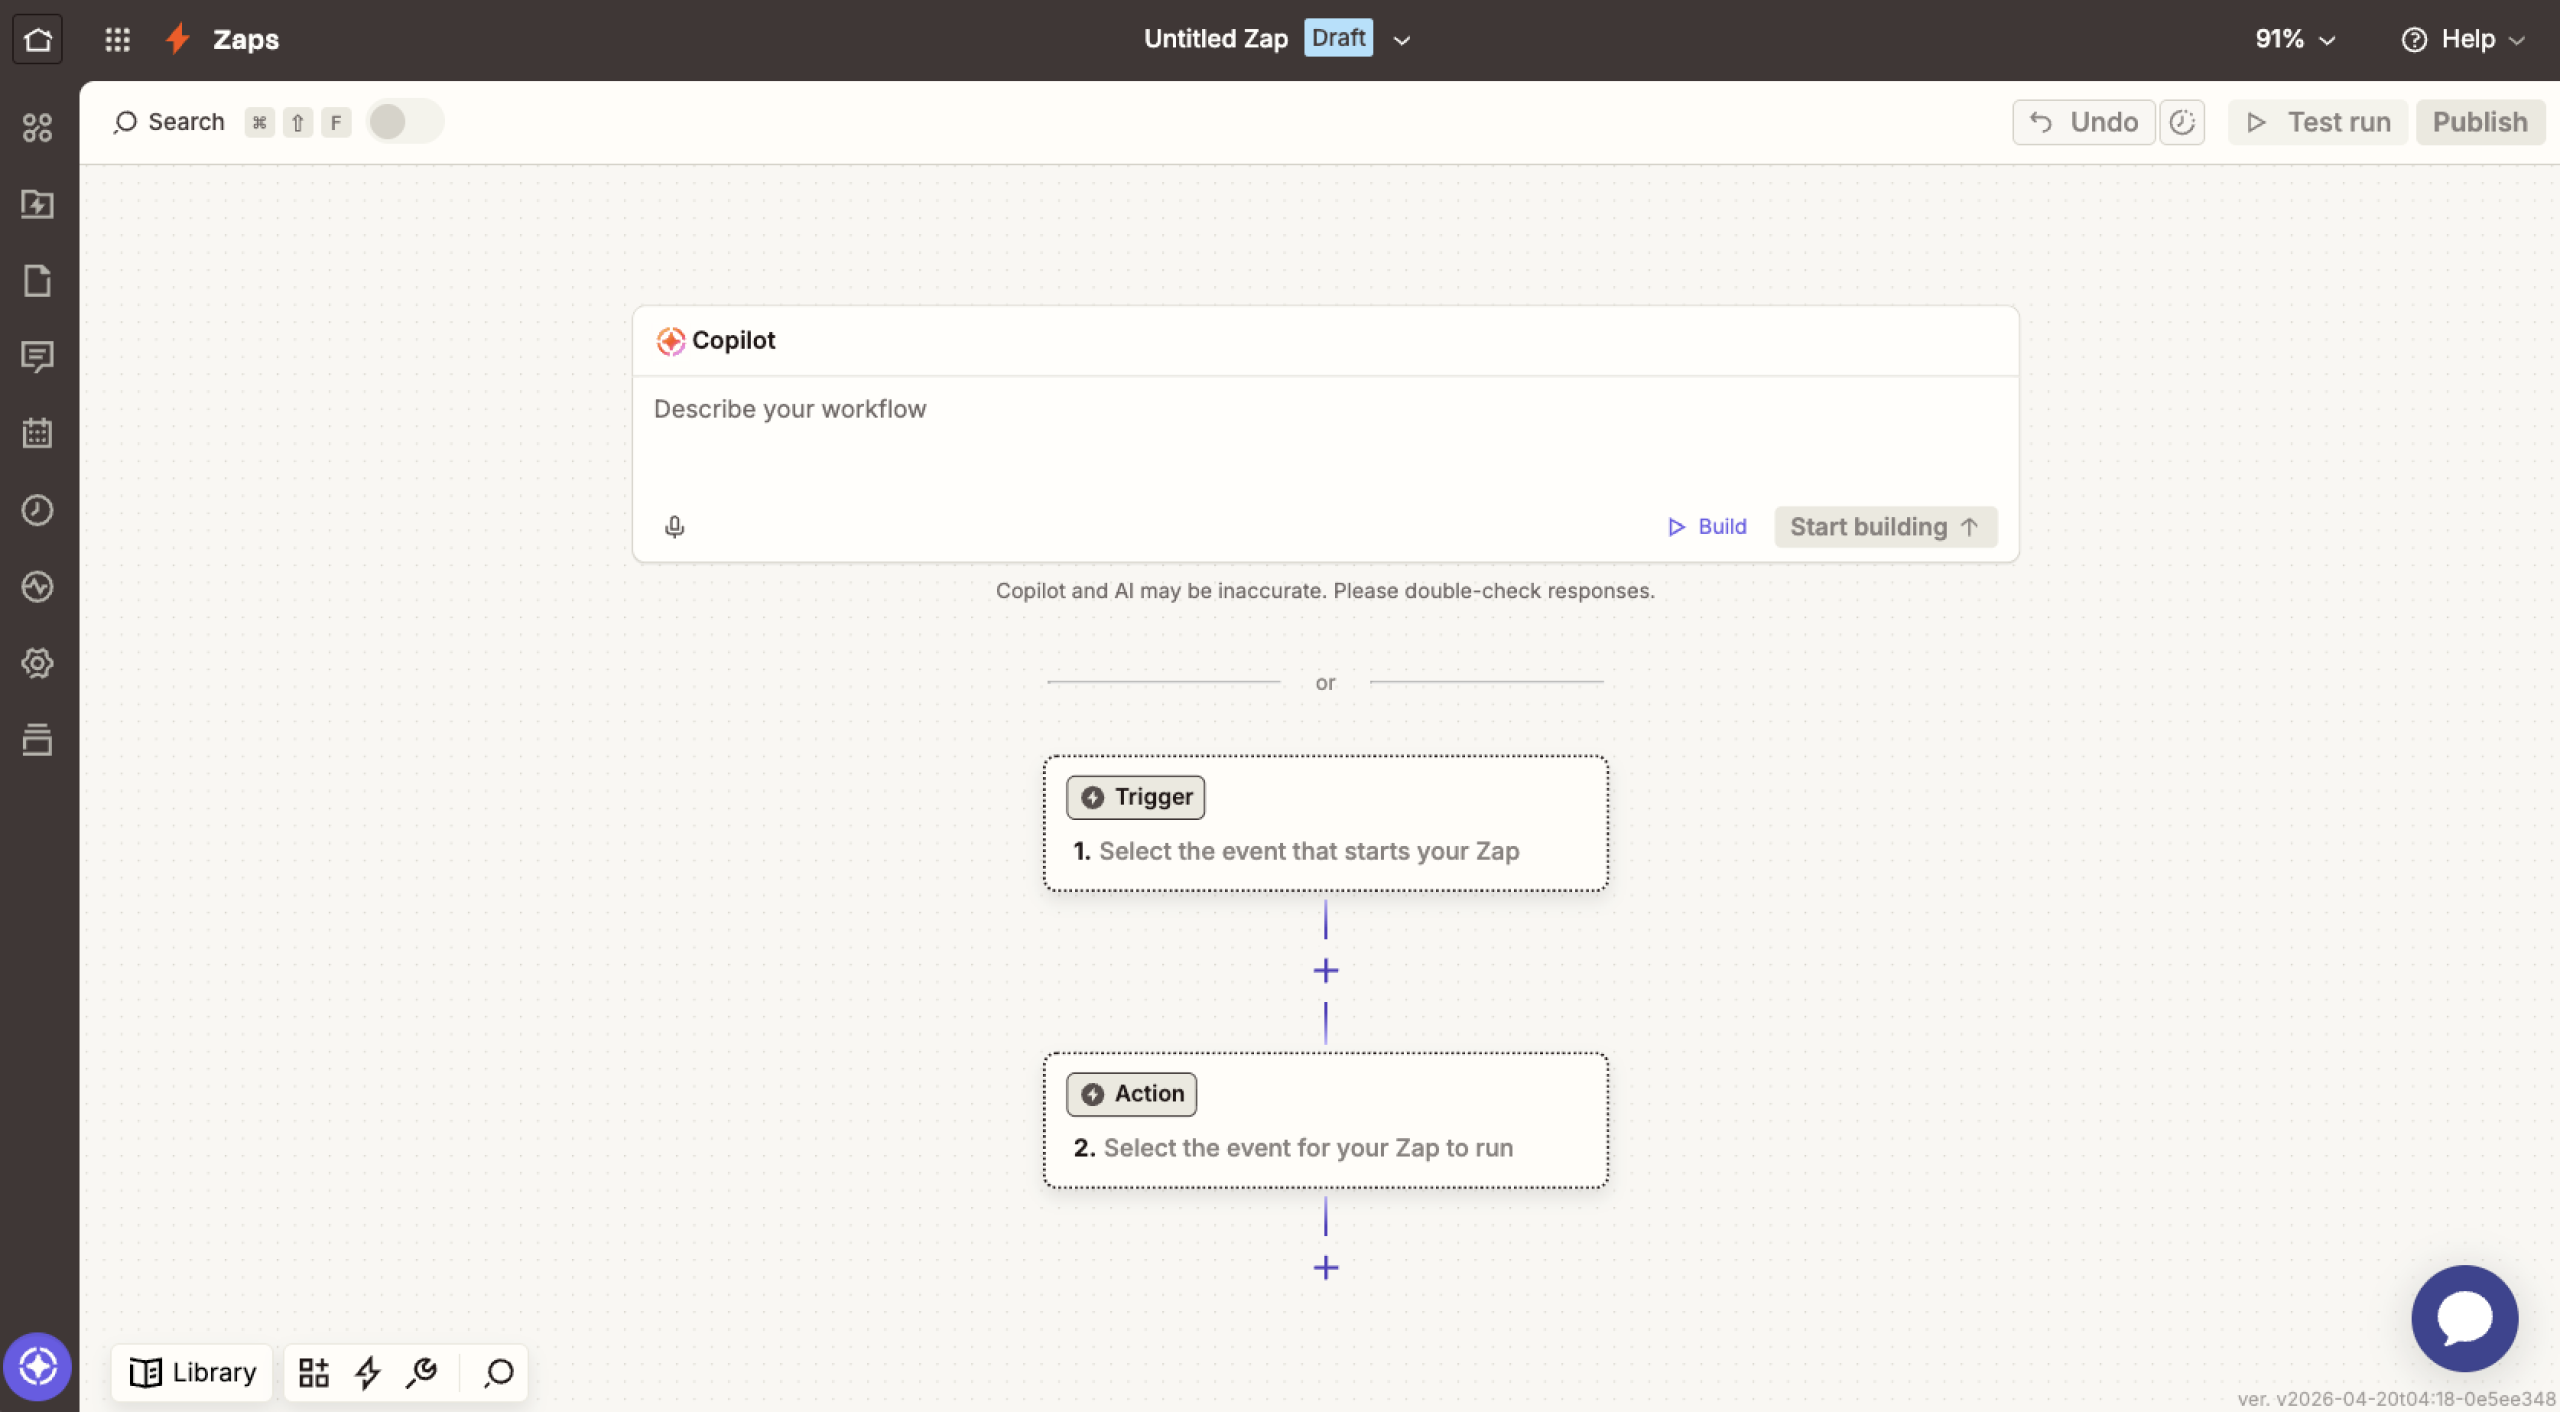The height and width of the screenshot is (1412, 2560).
Task: Open the apps grid menu beside home
Action: click(117, 39)
